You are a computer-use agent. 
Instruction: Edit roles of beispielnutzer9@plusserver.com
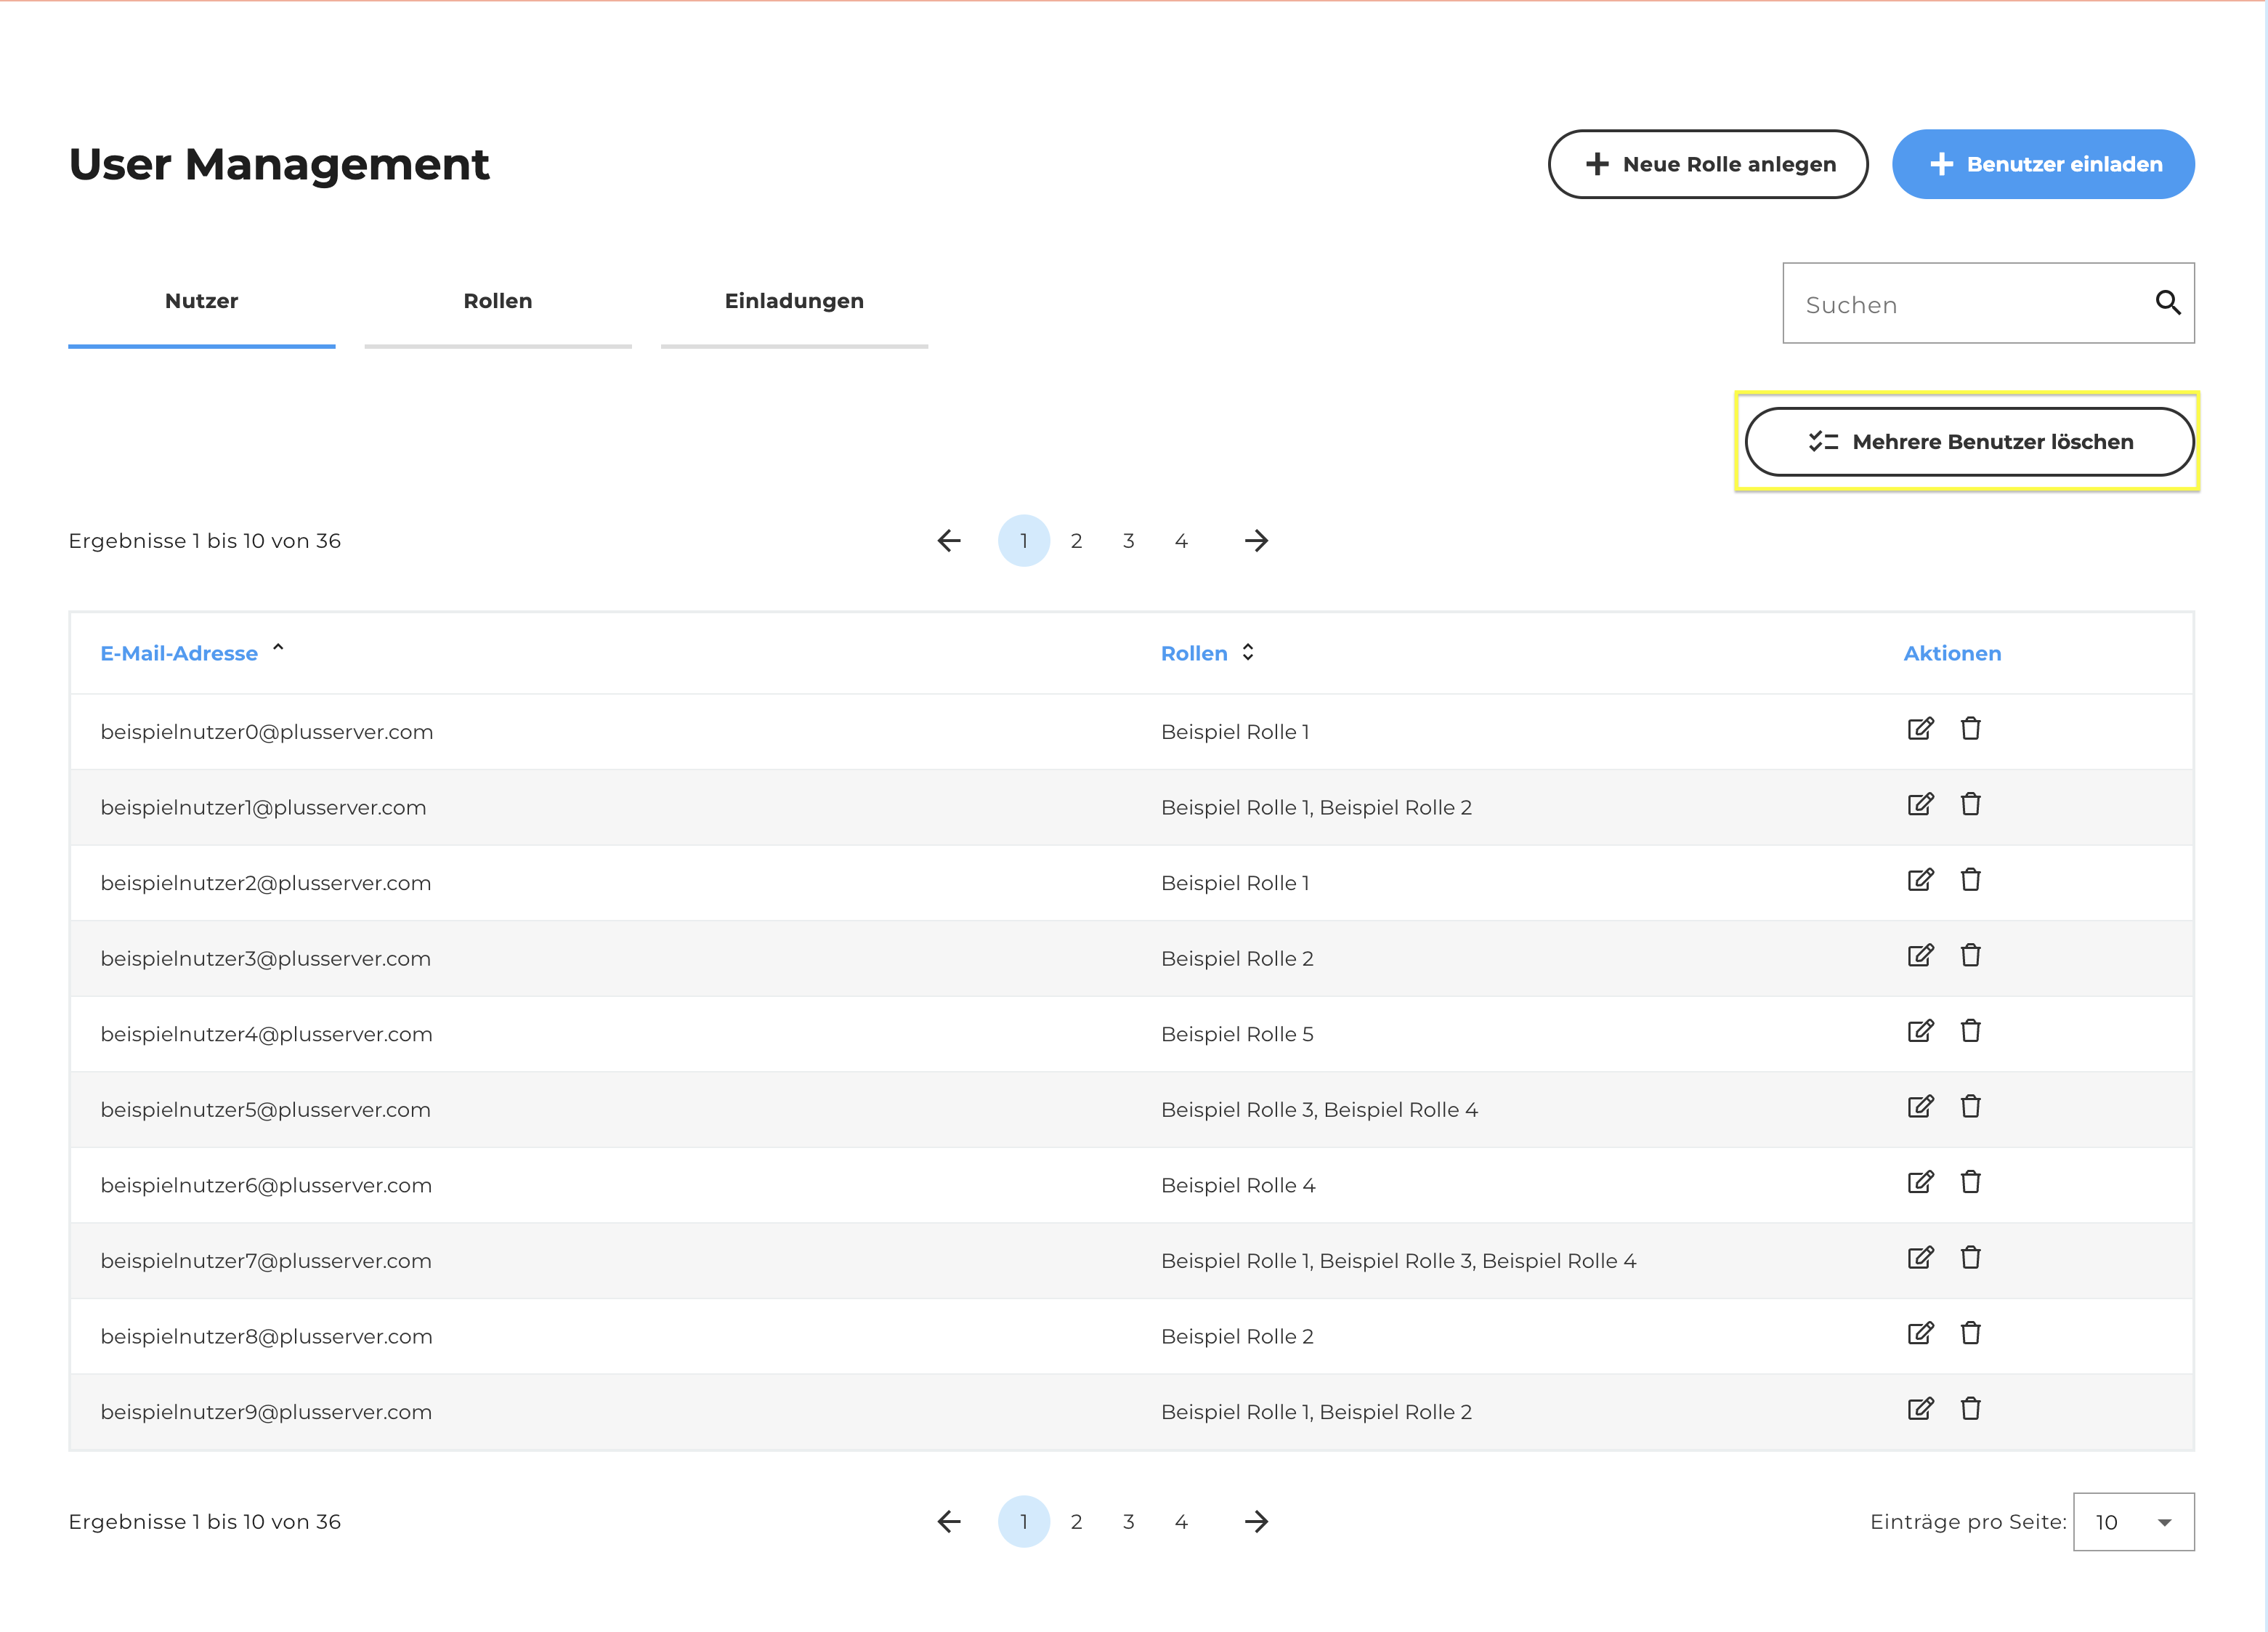[1920, 1409]
